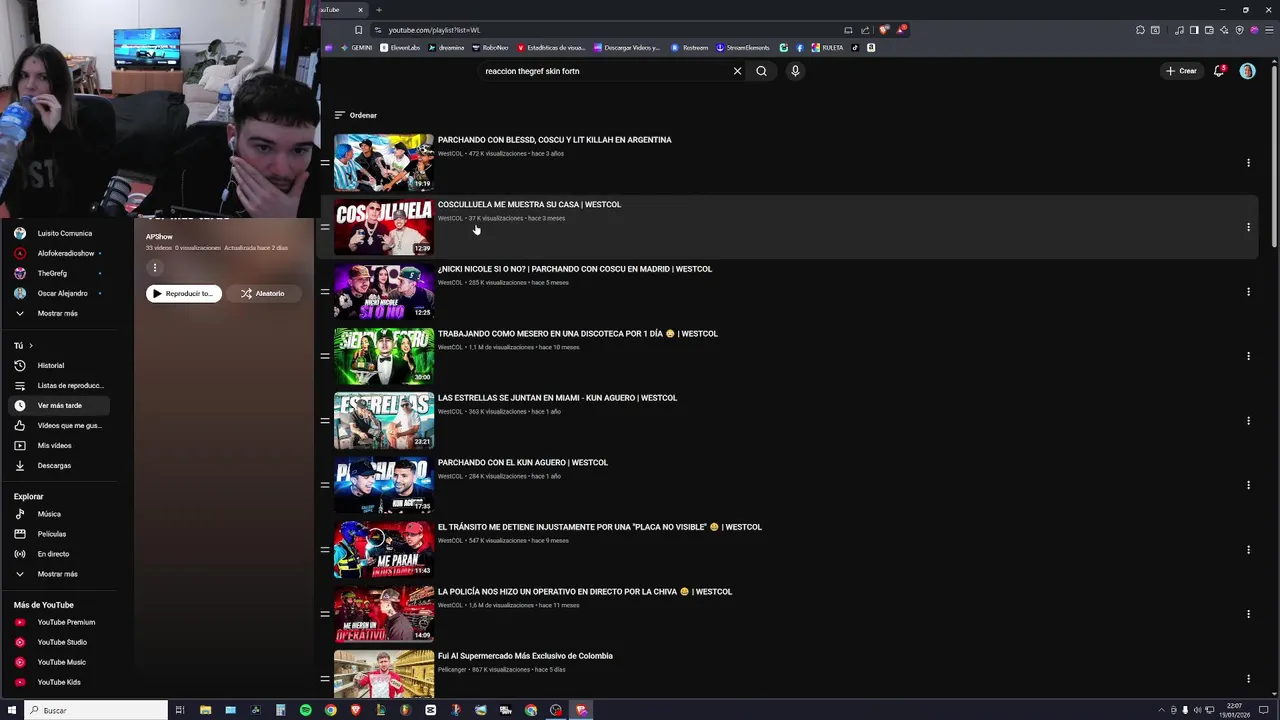Open Mis videos in sidebar
Viewport: 1280px width, 720px height.
point(59,445)
